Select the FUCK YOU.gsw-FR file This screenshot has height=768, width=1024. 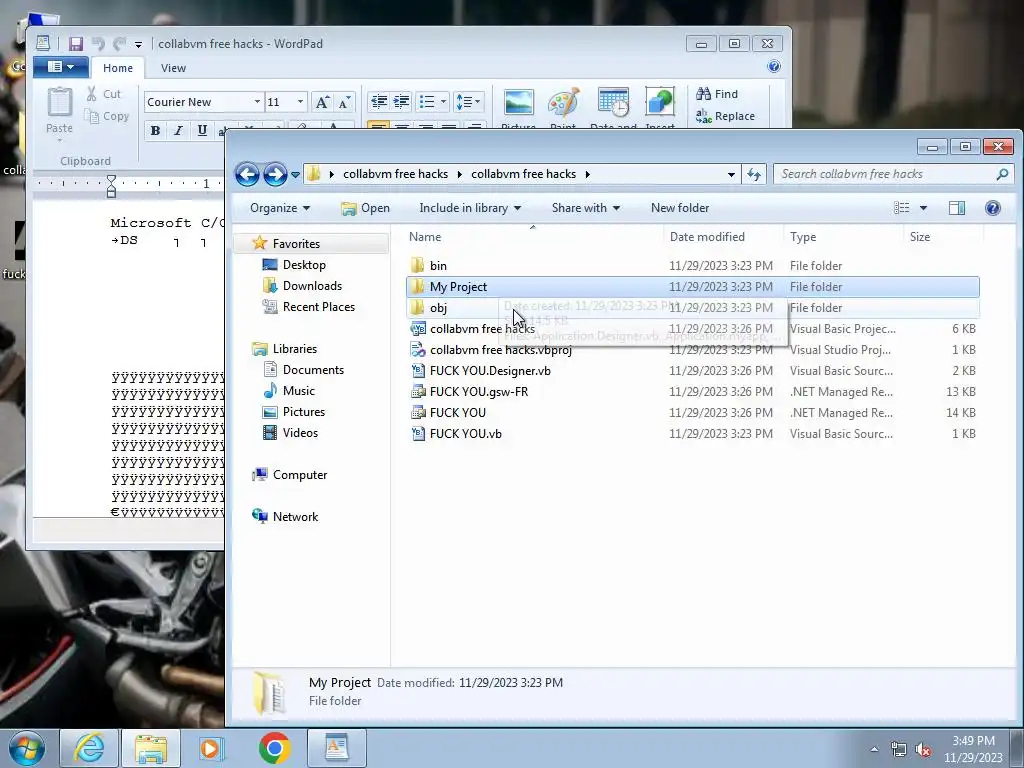pyautogui.click(x=693, y=392)
